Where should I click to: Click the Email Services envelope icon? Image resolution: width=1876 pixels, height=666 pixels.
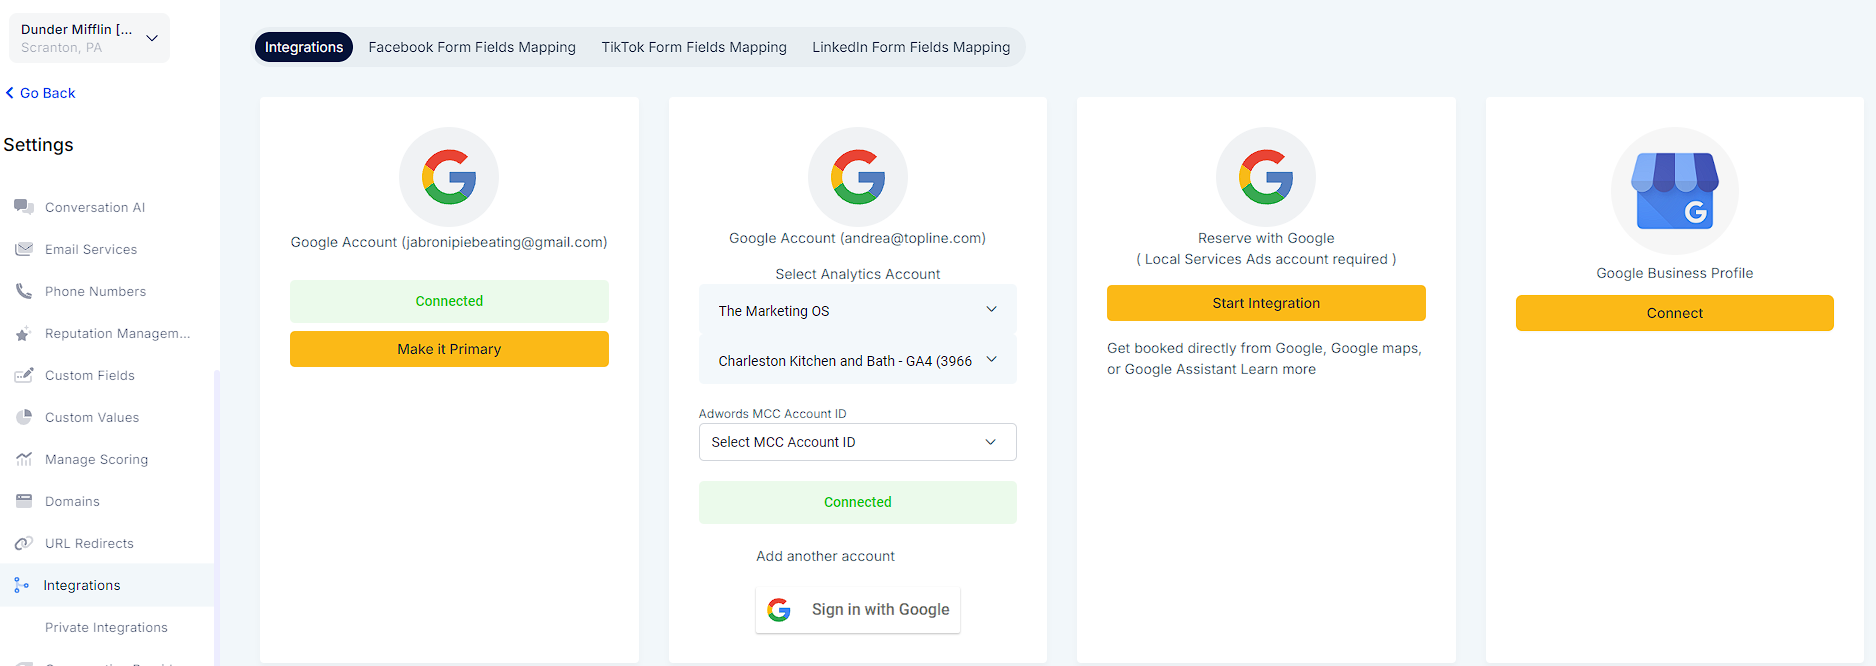coord(24,249)
